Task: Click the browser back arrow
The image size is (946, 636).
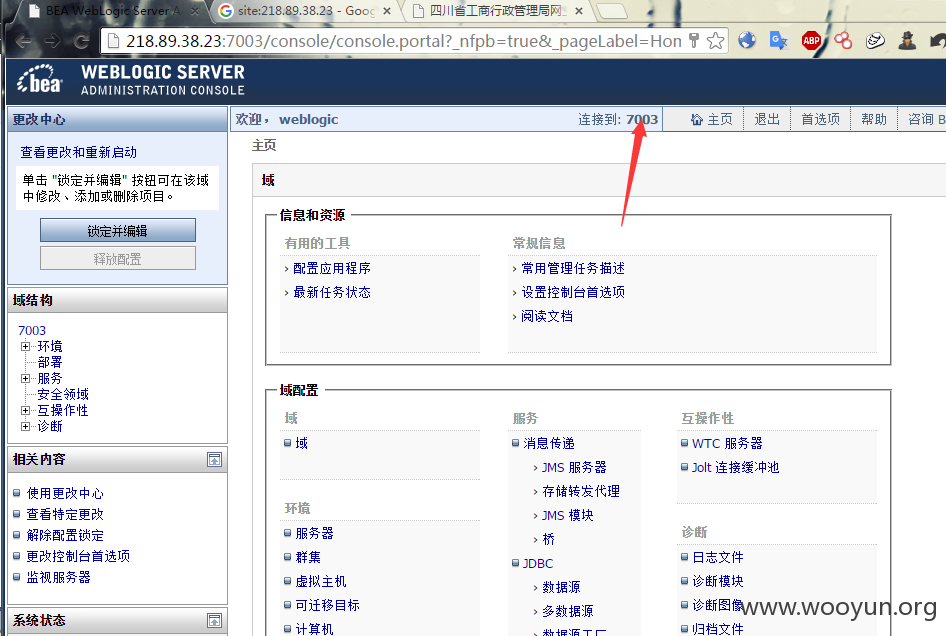Action: 24,41
